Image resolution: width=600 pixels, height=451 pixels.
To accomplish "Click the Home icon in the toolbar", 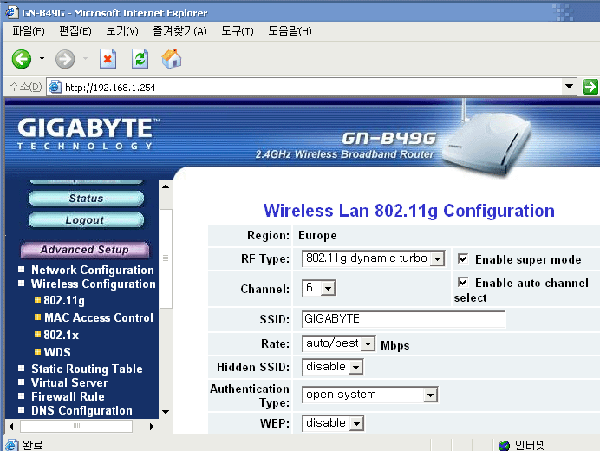I will pyautogui.click(x=171, y=59).
